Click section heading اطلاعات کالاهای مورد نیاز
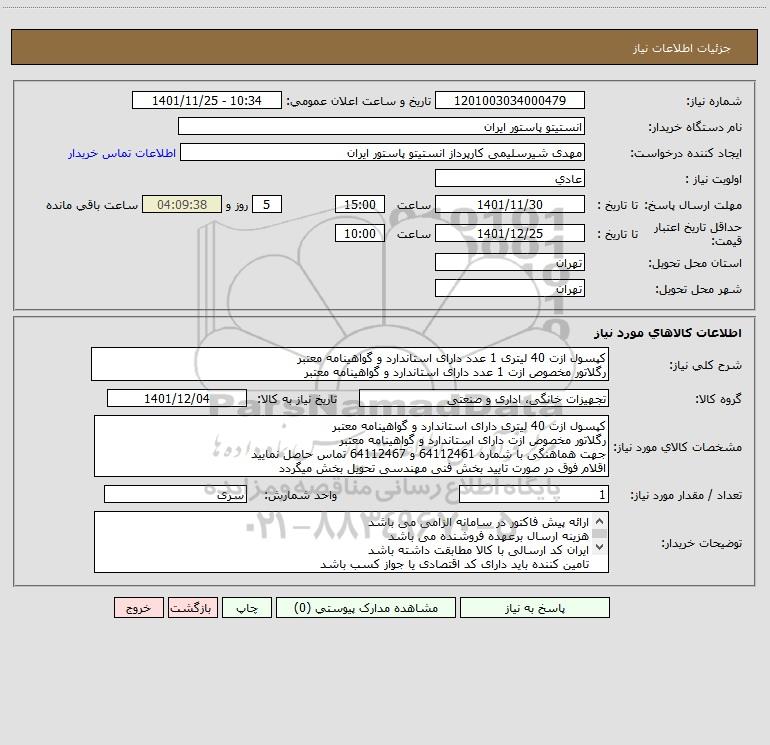The image size is (770, 745). [667, 333]
